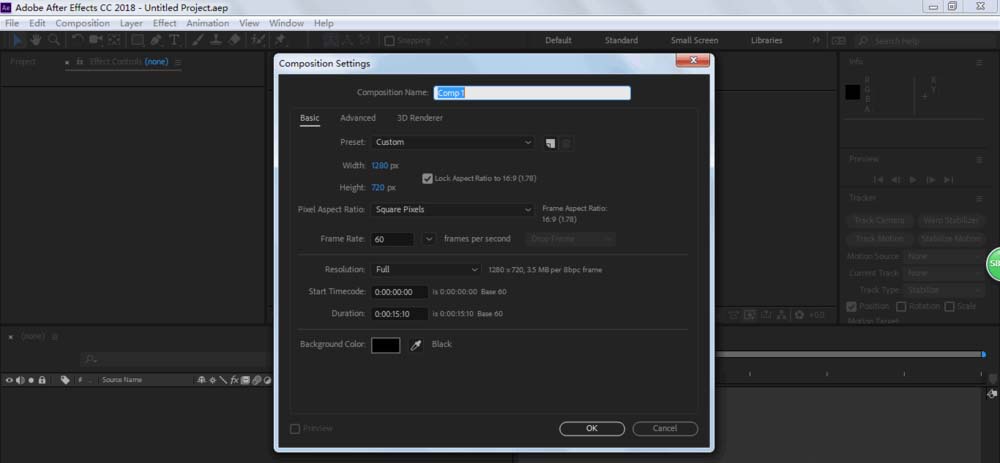Open the Current Track dropdown in Tracker
1000x463 pixels.
[x=944, y=273]
